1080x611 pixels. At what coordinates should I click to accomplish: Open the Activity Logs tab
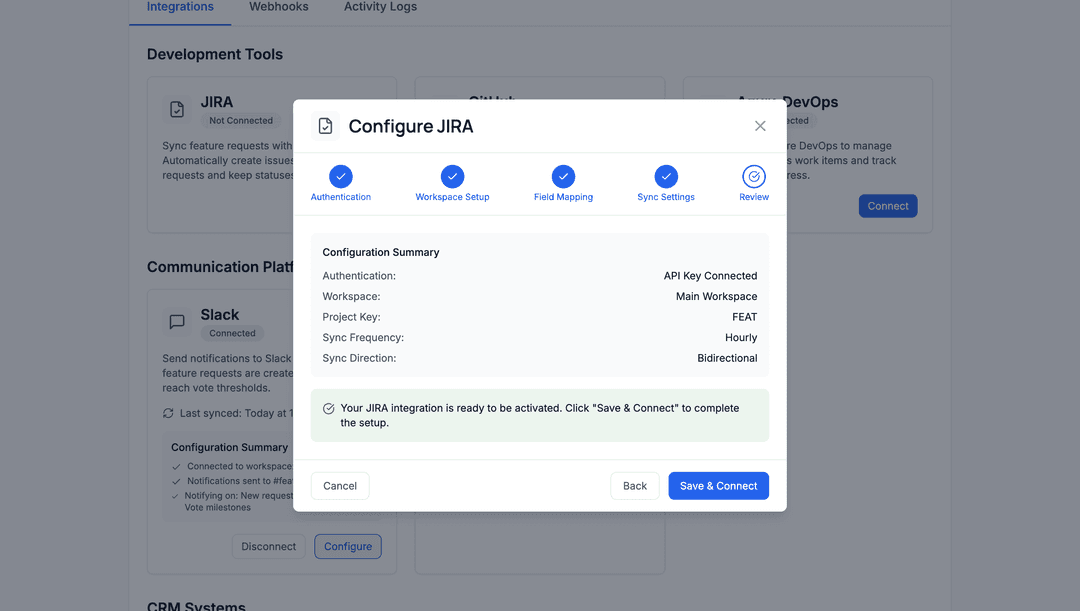(x=380, y=6)
